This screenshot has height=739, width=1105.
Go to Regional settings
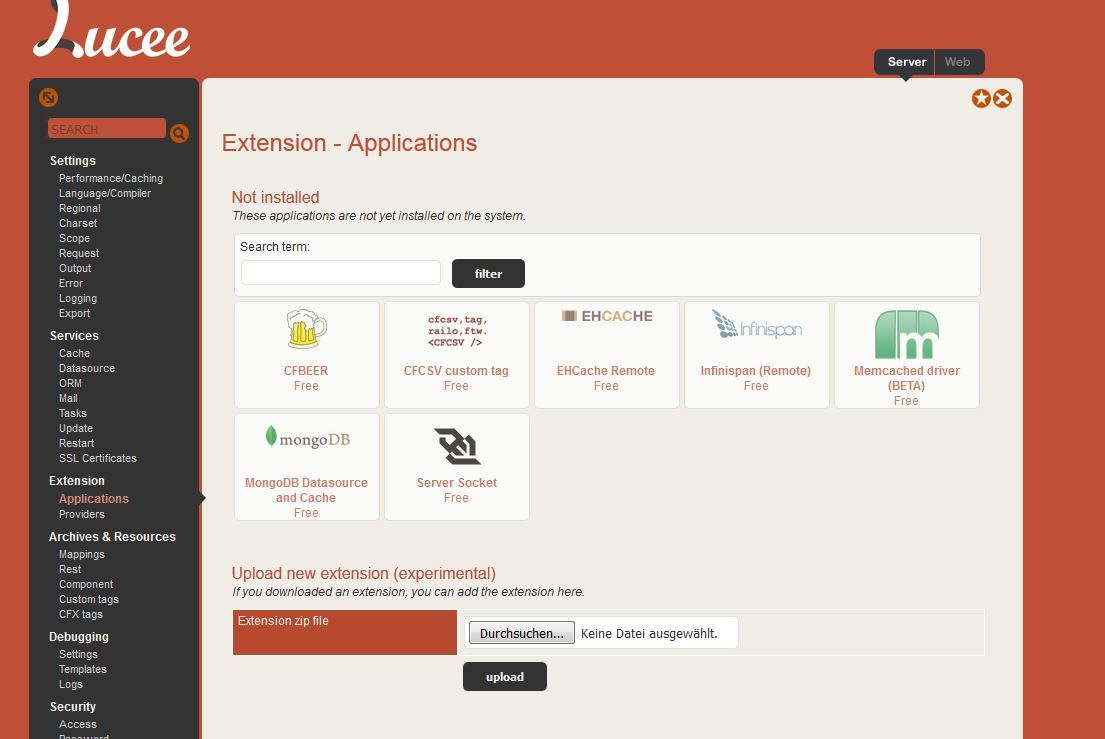tap(80, 209)
